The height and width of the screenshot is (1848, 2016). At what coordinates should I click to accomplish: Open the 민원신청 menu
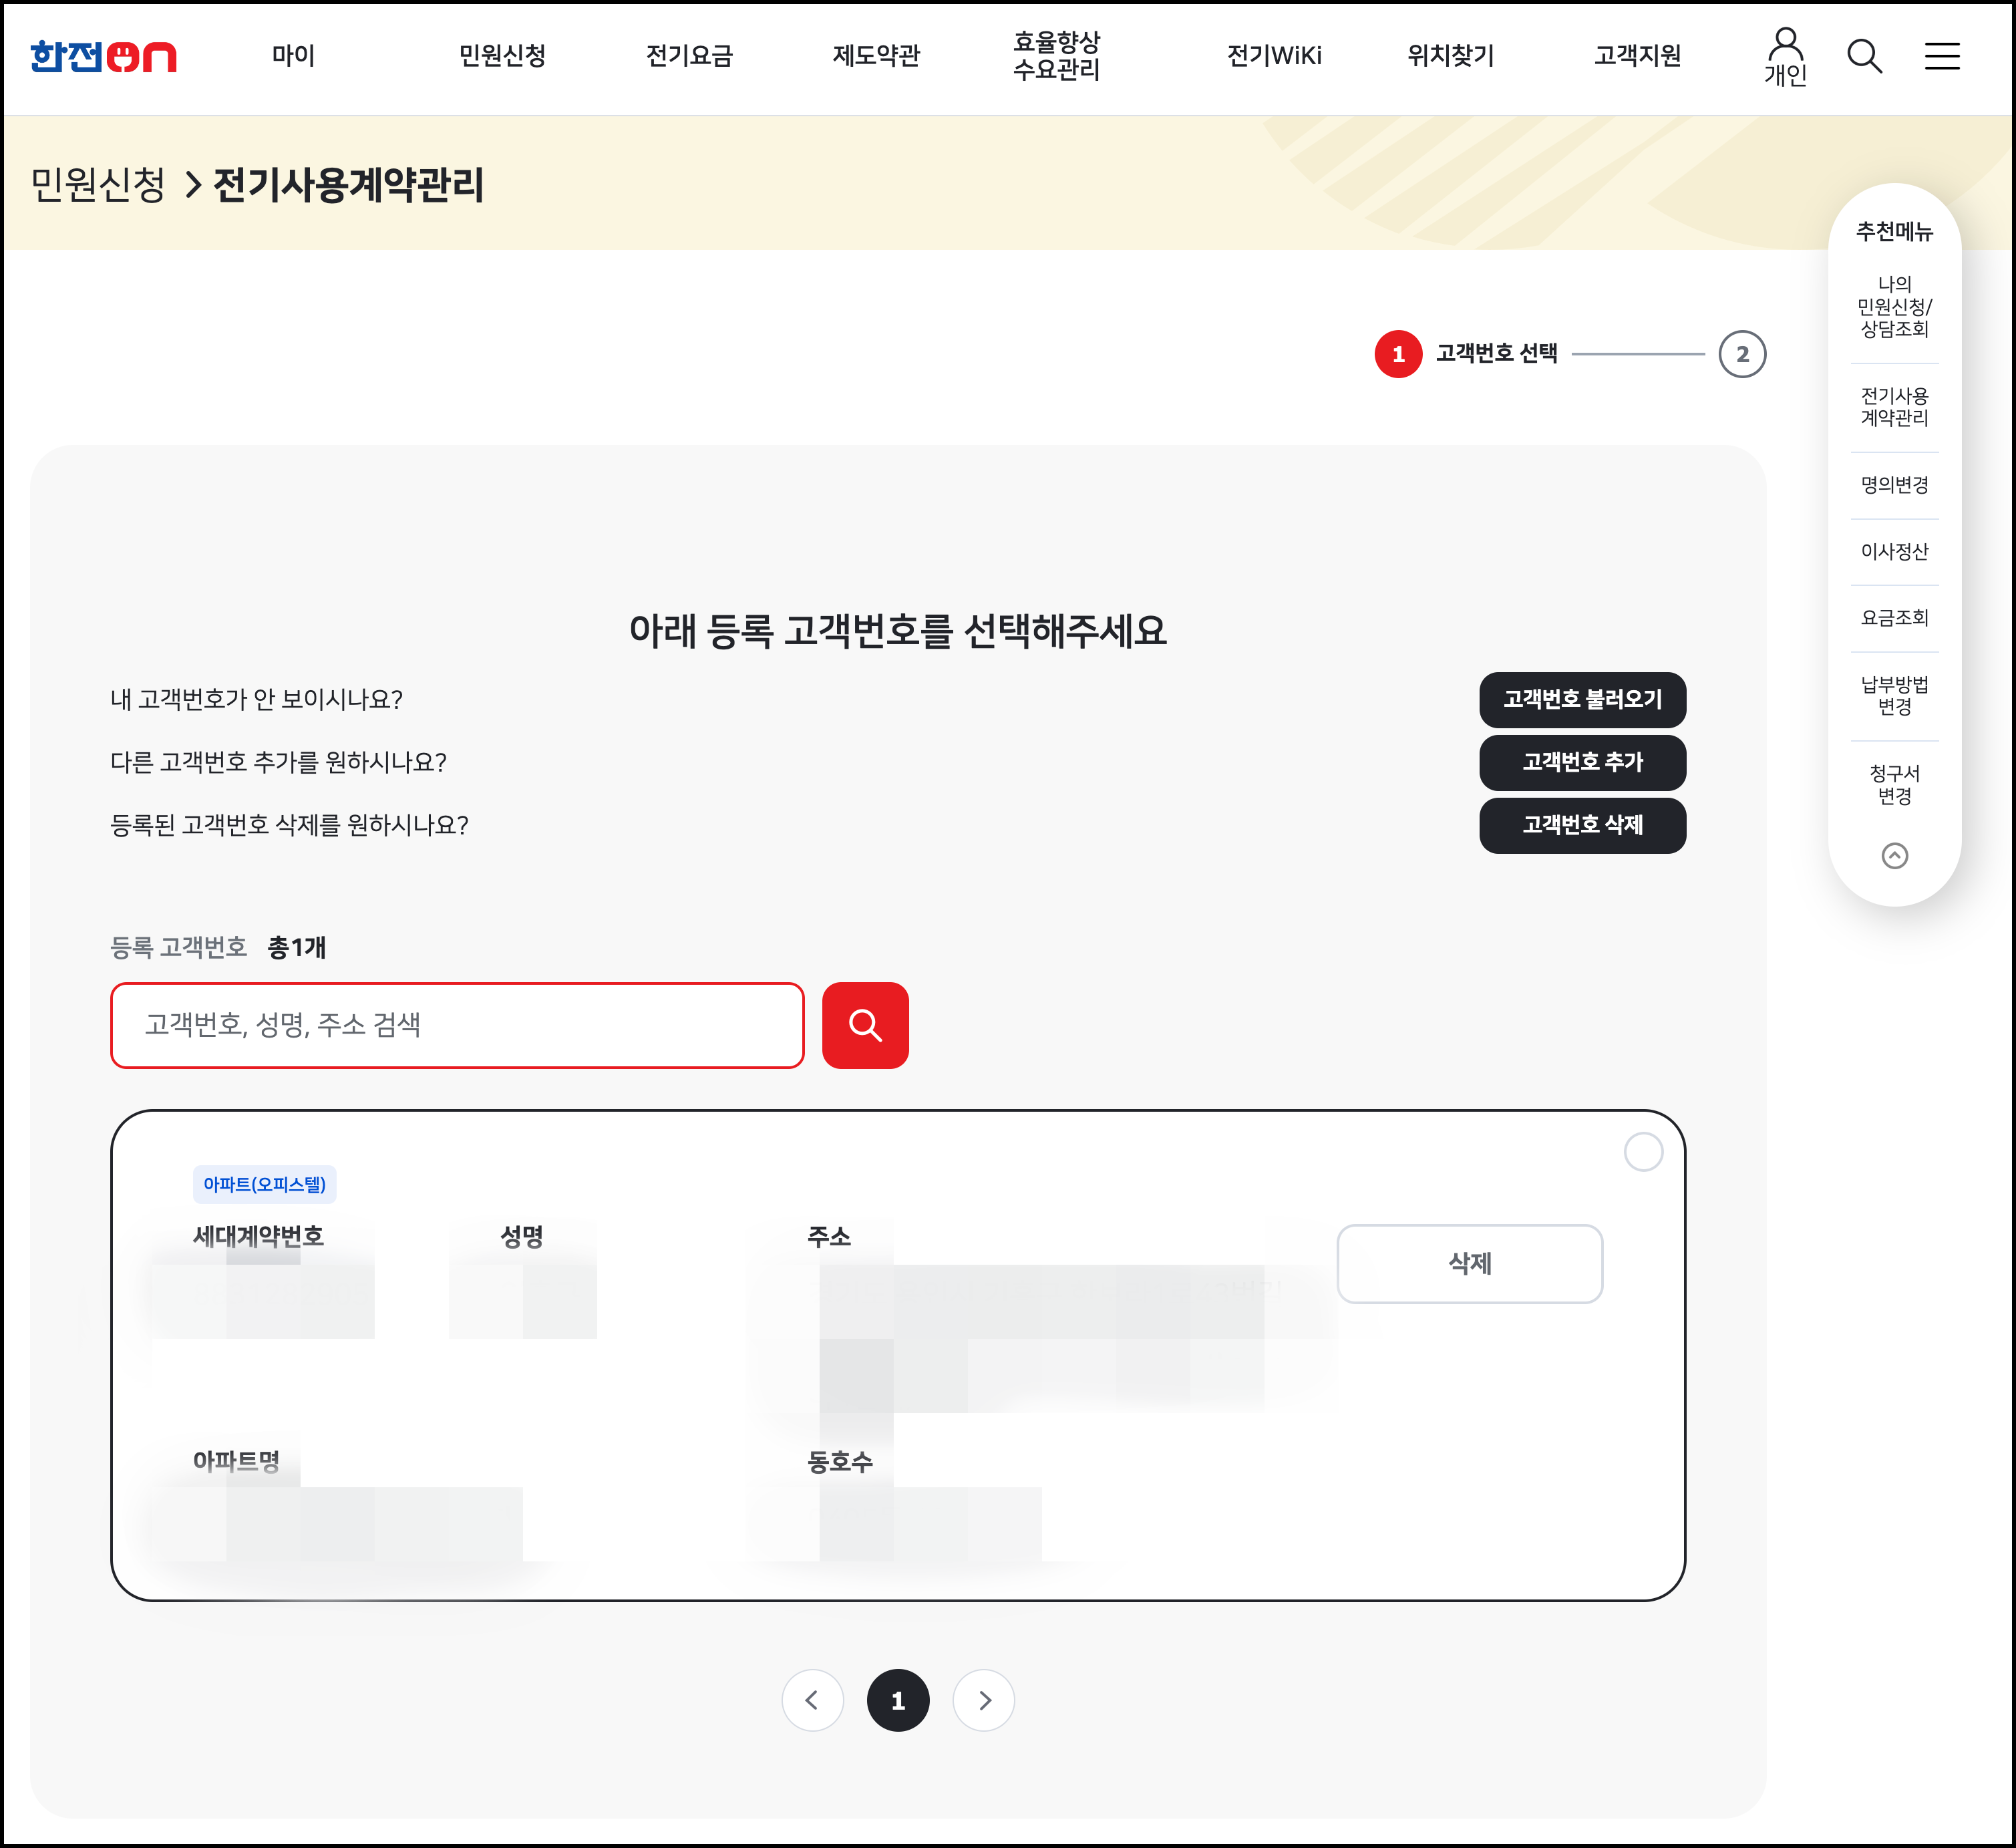coord(502,56)
